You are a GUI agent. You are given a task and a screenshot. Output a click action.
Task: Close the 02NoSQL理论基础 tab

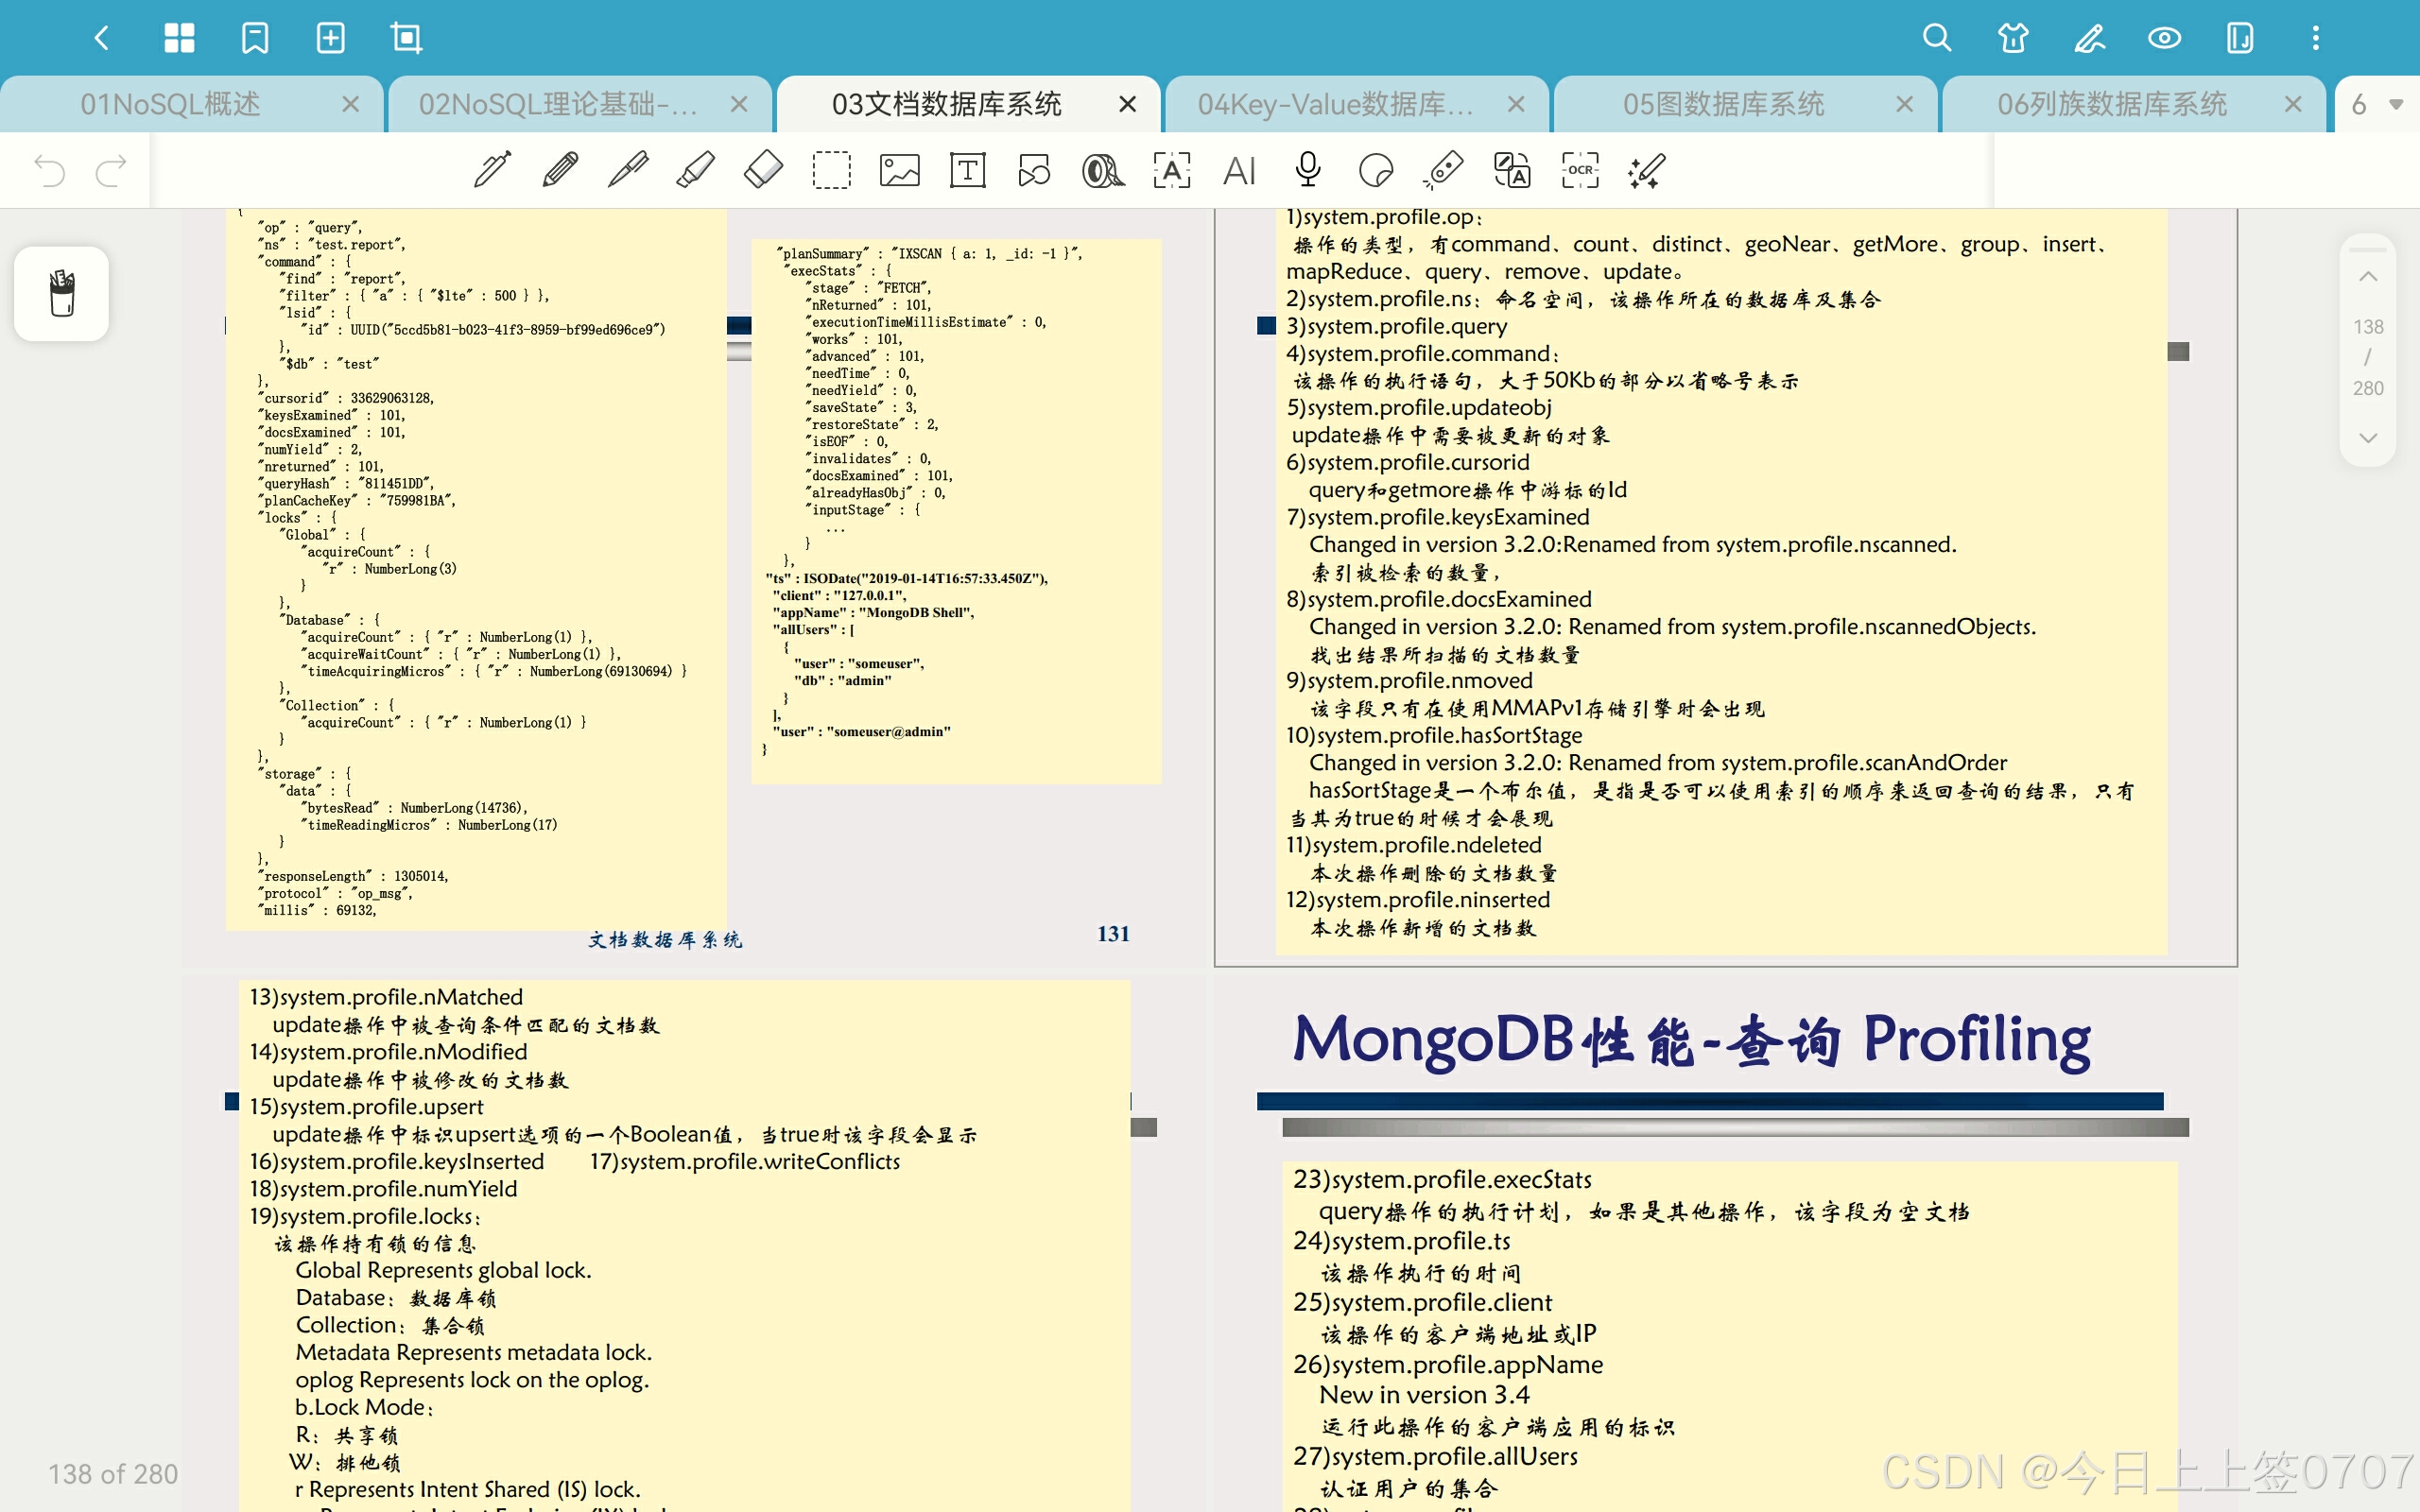click(739, 104)
